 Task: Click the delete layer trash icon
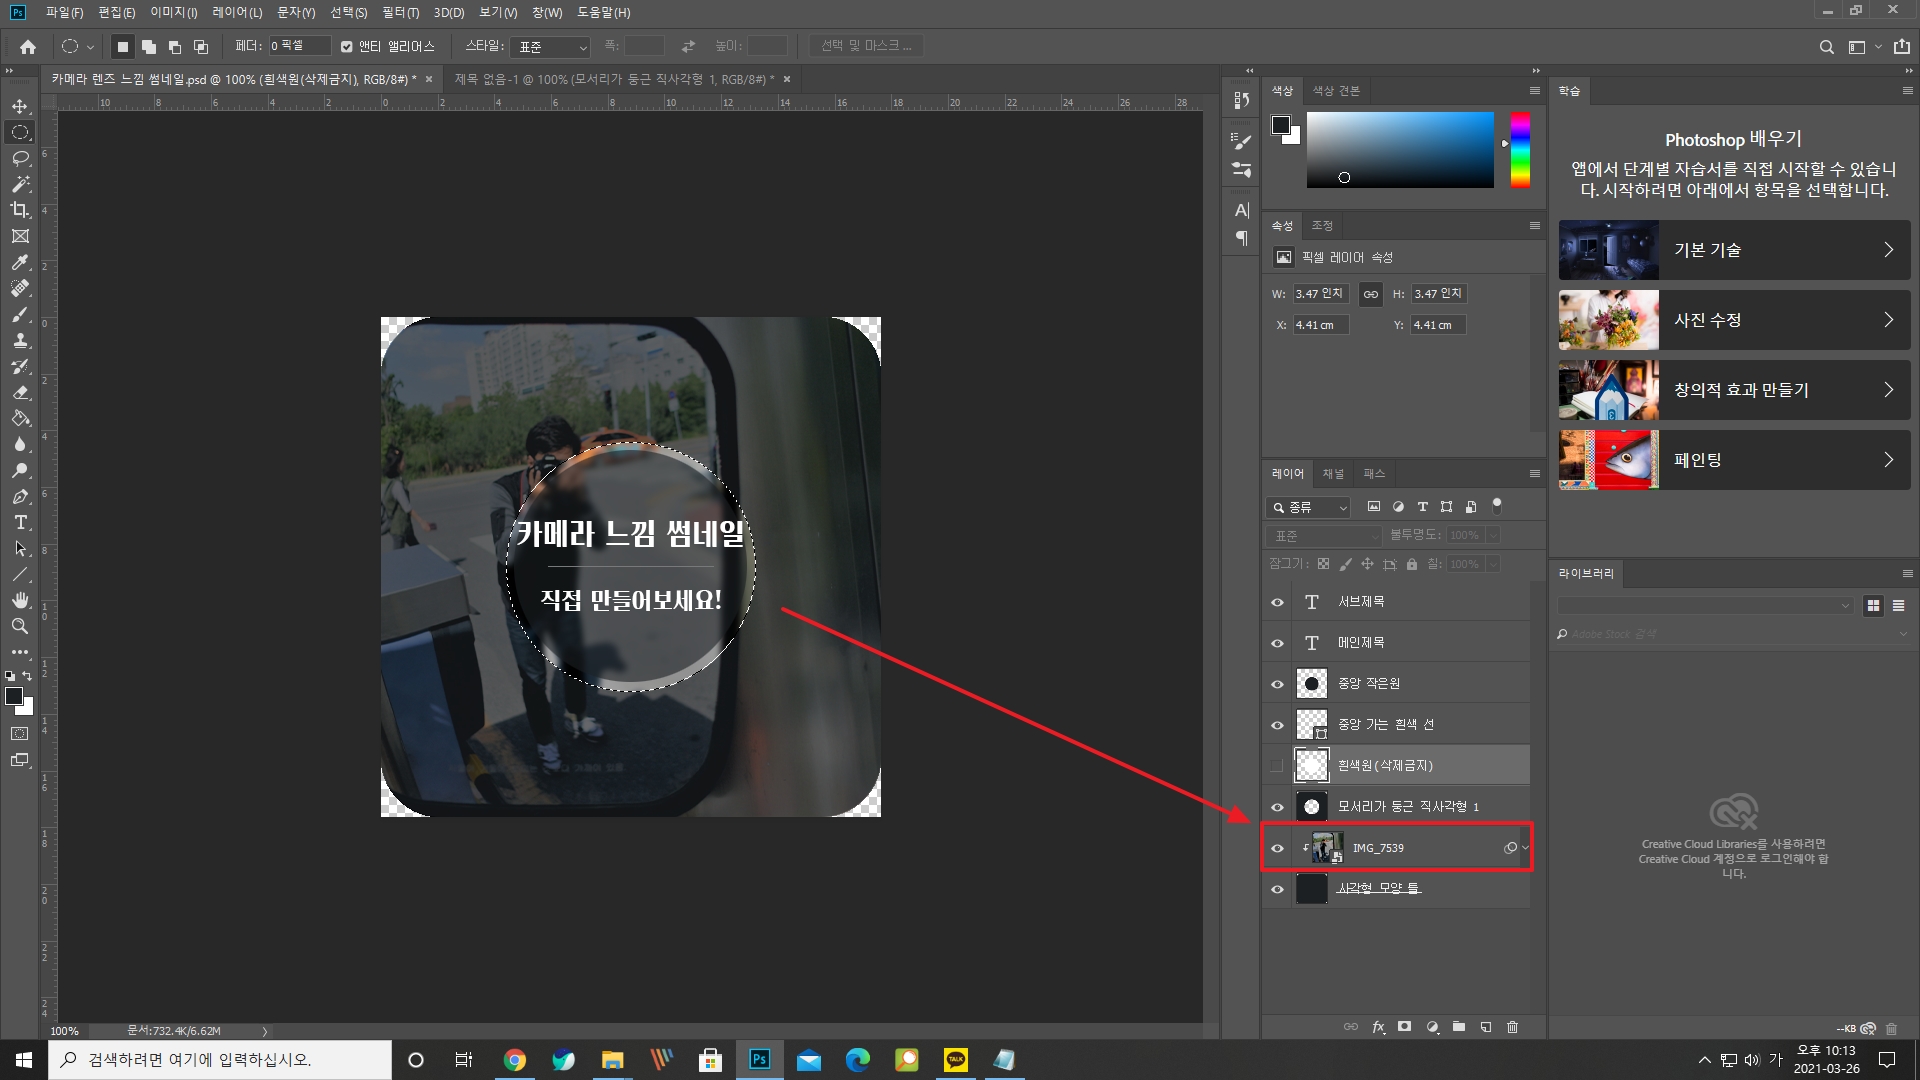coord(1512,1027)
